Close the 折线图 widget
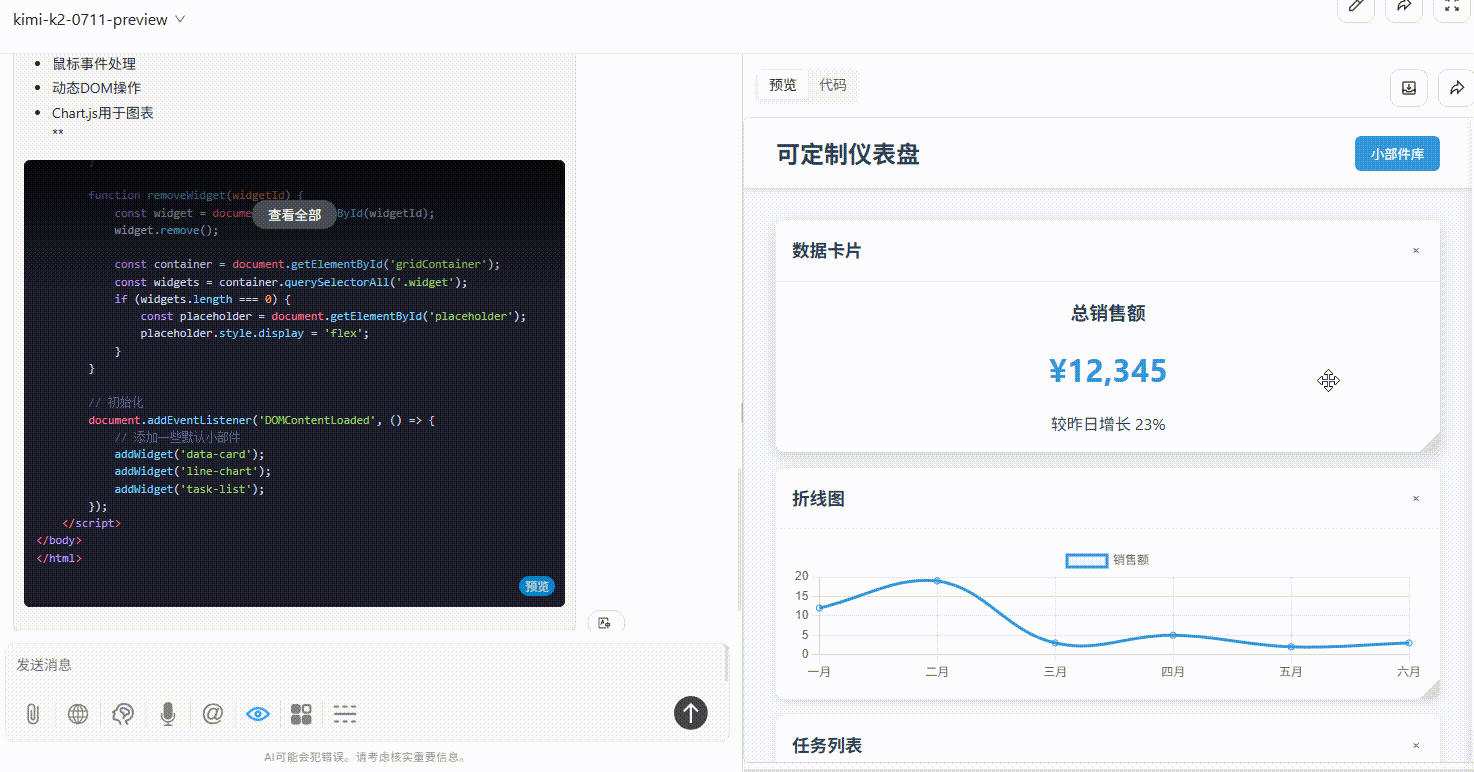 pos(1416,498)
